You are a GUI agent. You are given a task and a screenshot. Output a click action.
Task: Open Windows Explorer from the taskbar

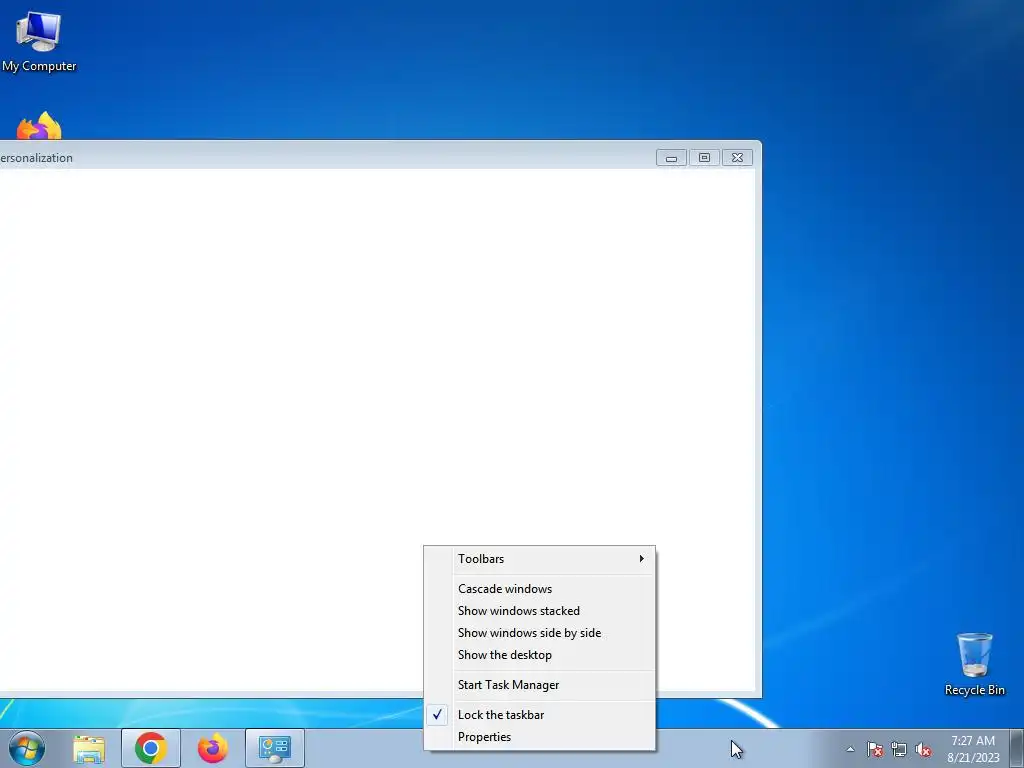tap(89, 749)
